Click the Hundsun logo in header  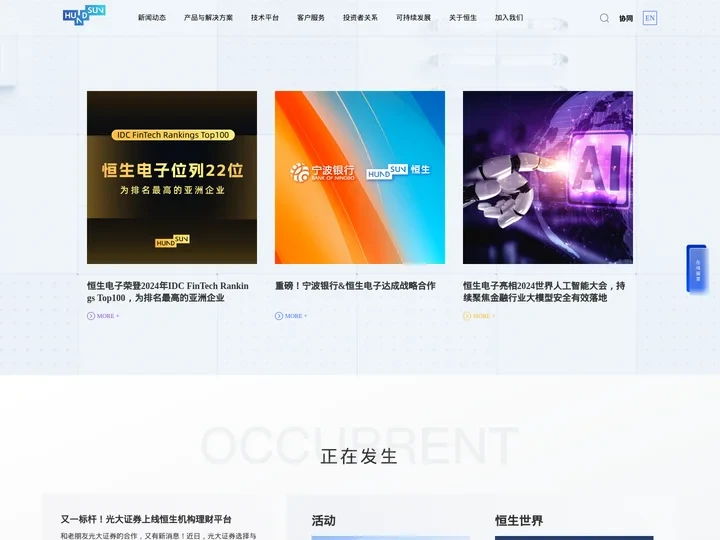(x=84, y=15)
